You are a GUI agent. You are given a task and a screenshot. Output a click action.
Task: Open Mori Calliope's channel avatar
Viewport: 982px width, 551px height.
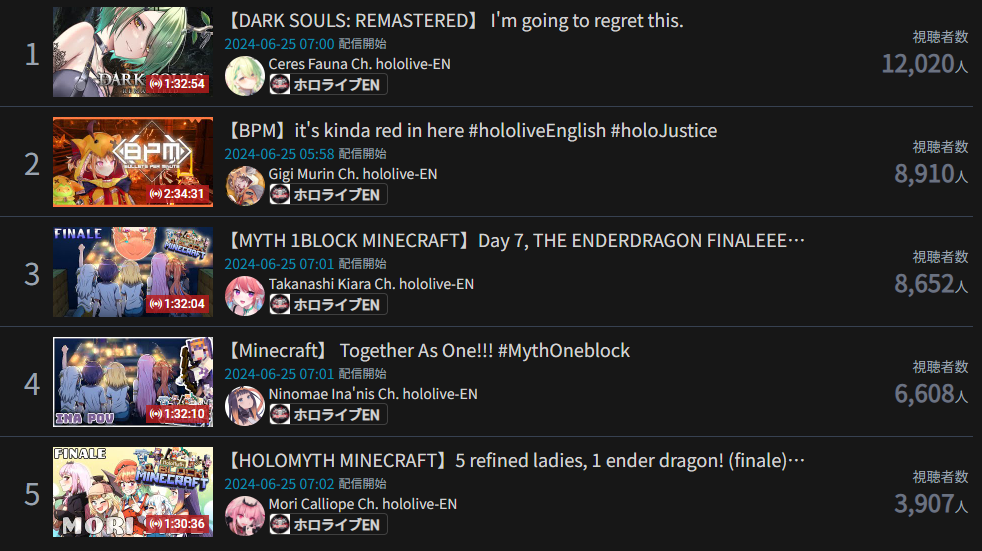(245, 516)
